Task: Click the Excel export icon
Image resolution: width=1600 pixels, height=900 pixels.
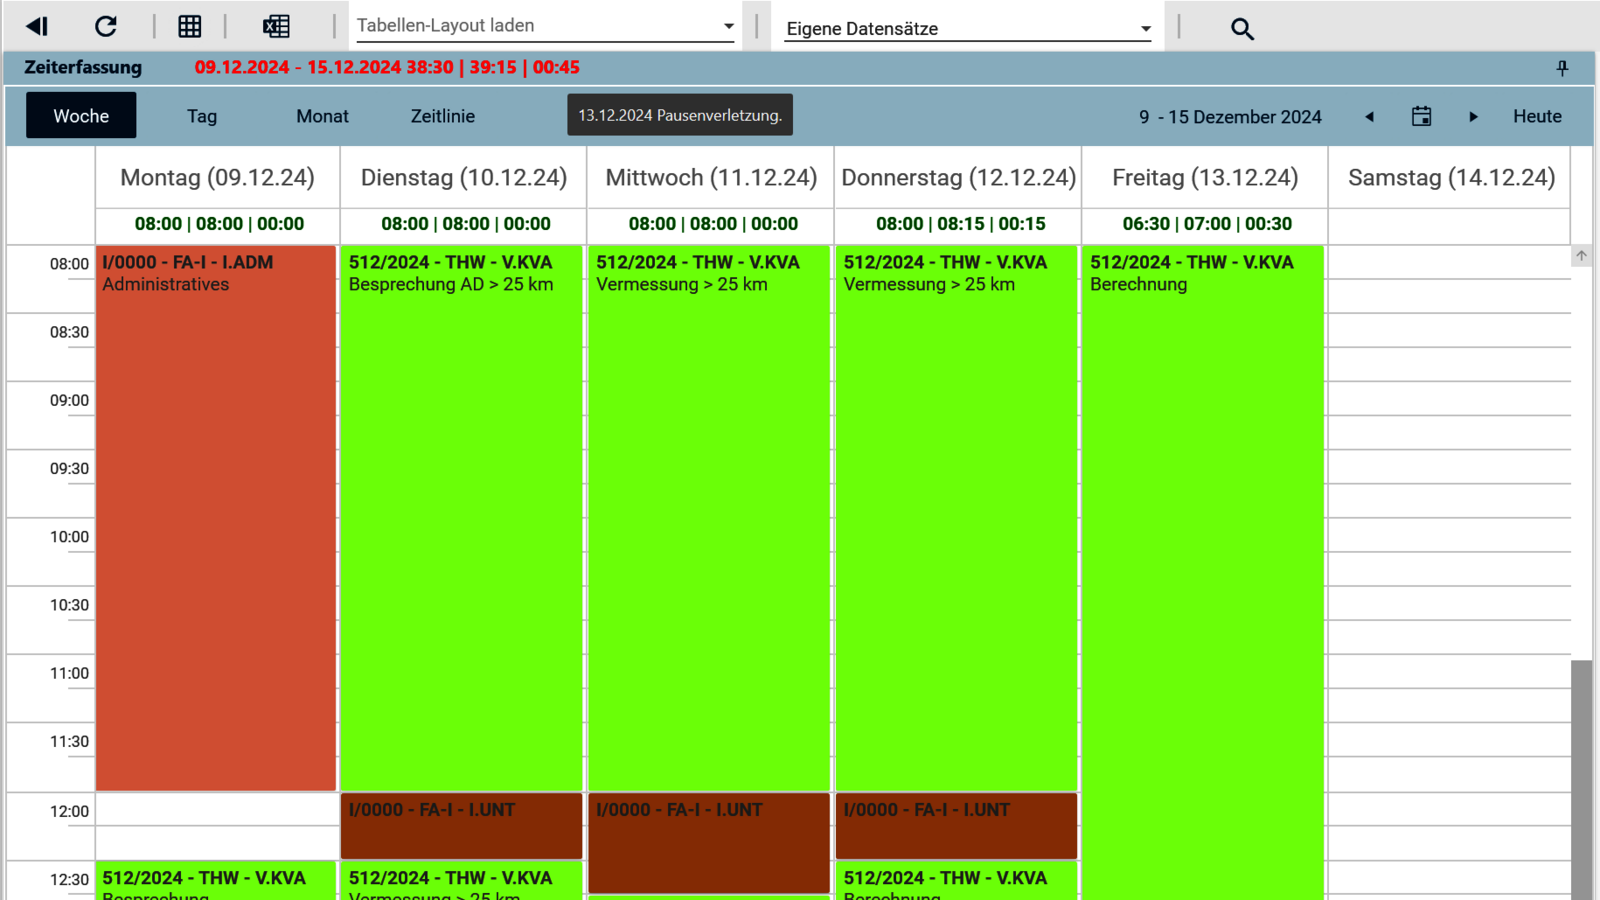Action: pos(276,26)
